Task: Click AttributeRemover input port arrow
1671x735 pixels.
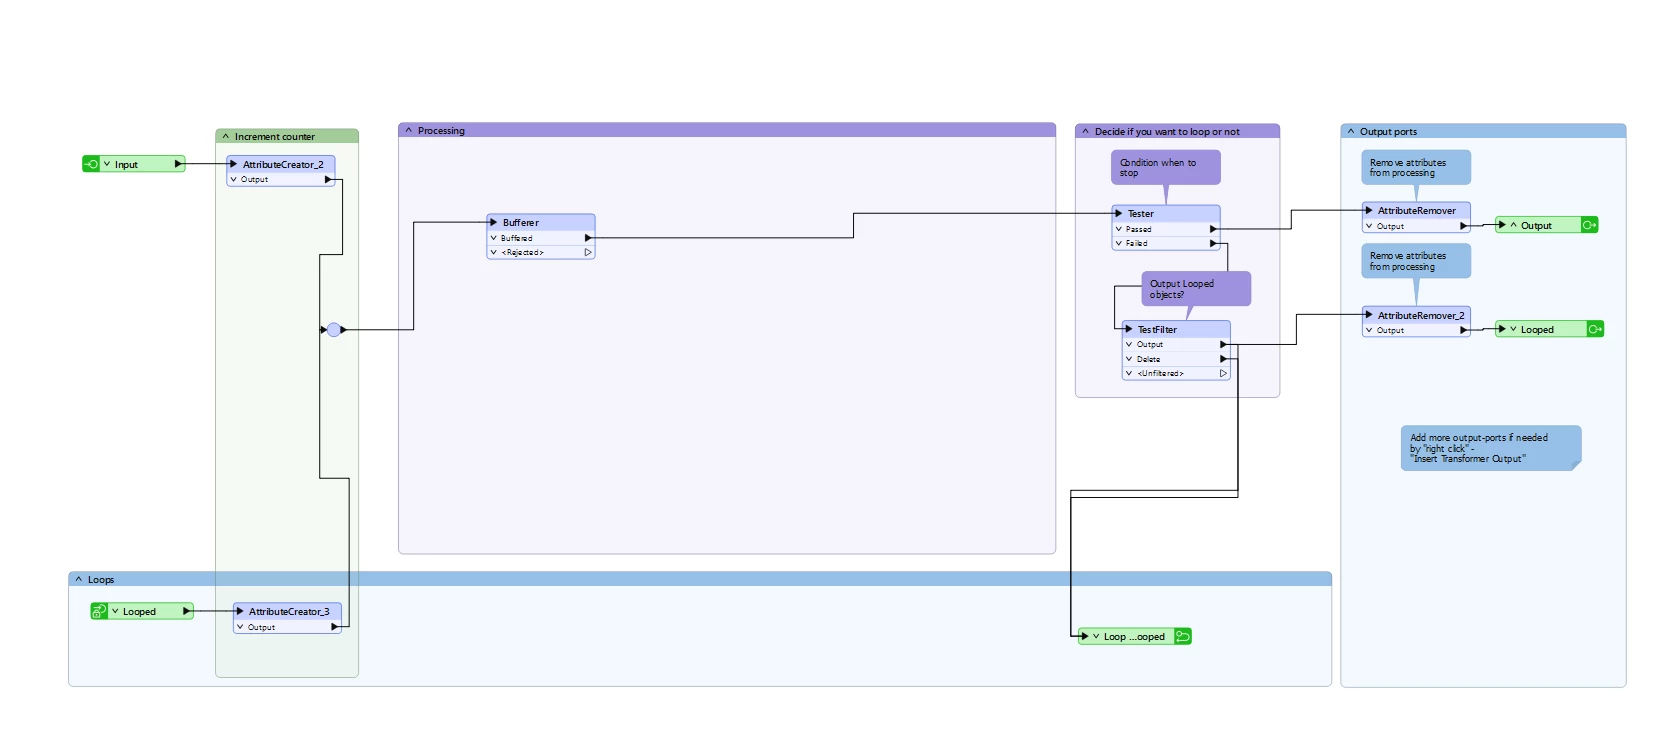Action: click(x=1369, y=210)
